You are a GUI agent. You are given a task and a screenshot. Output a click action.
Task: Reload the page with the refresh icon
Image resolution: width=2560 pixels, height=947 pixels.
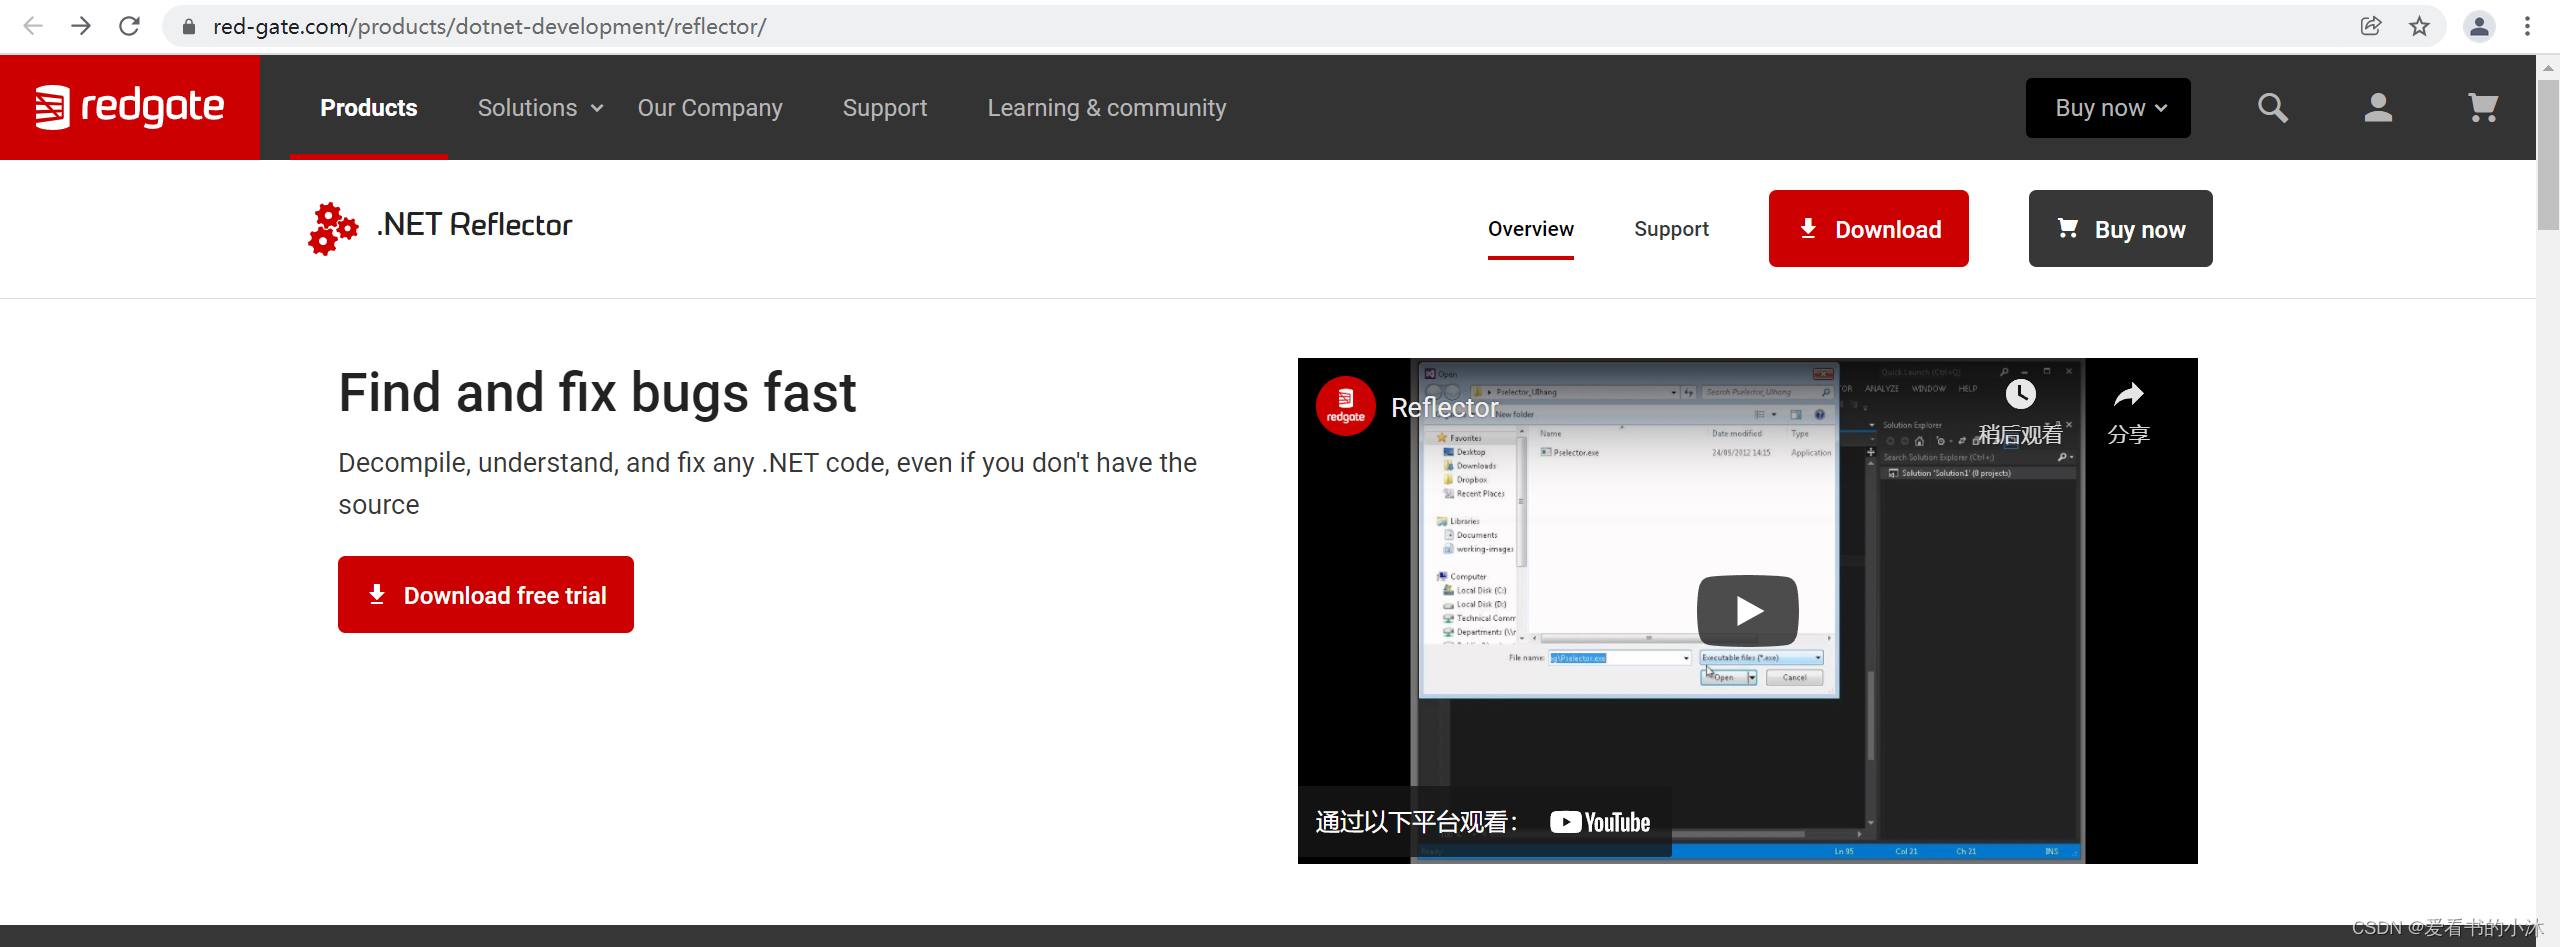tap(129, 26)
